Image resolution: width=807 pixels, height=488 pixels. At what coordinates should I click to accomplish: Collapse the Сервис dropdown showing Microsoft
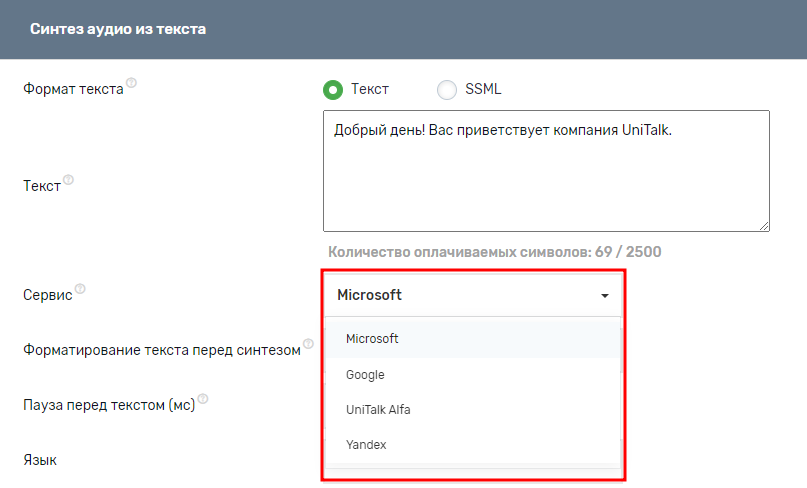(472, 295)
